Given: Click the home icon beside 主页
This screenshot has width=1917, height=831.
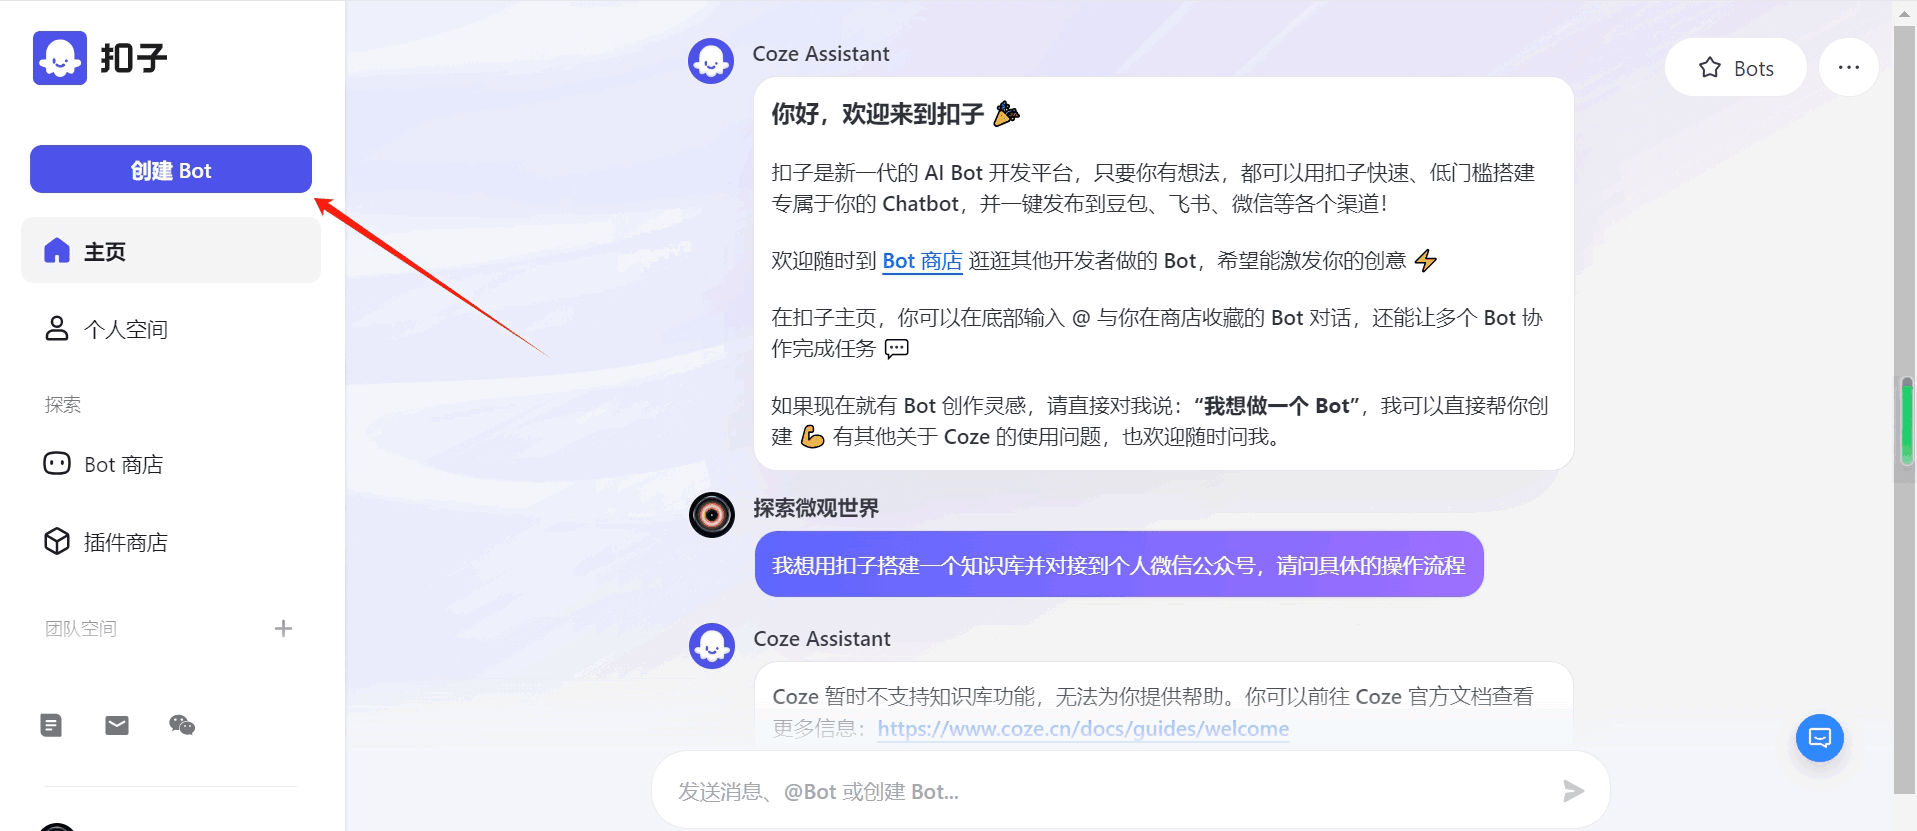Looking at the screenshot, I should coord(57,250).
